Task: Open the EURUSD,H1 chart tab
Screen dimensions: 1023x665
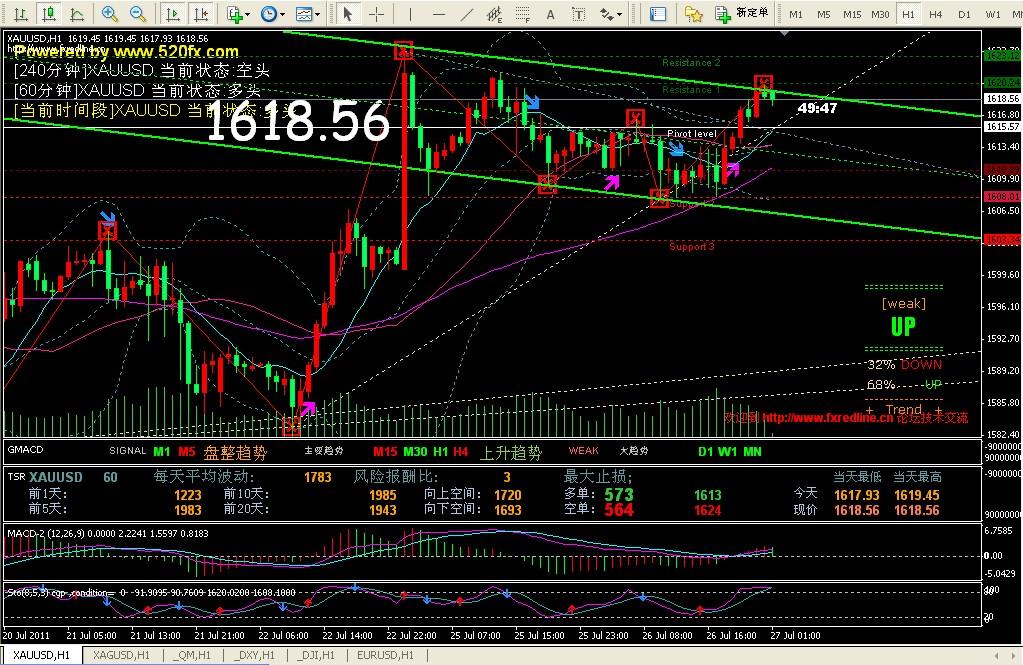Action: [380, 655]
